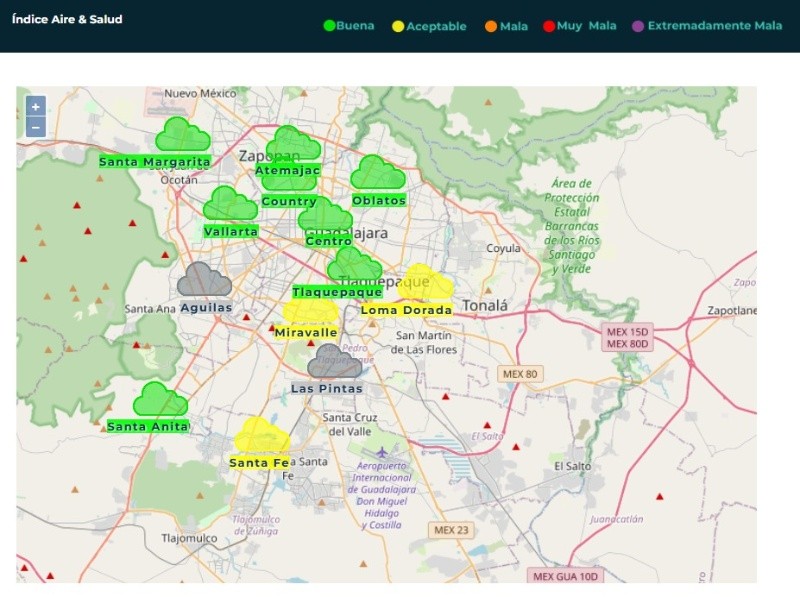Click the Santa Margarita green cloud icon
This screenshot has width=800, height=597.
[x=182, y=135]
